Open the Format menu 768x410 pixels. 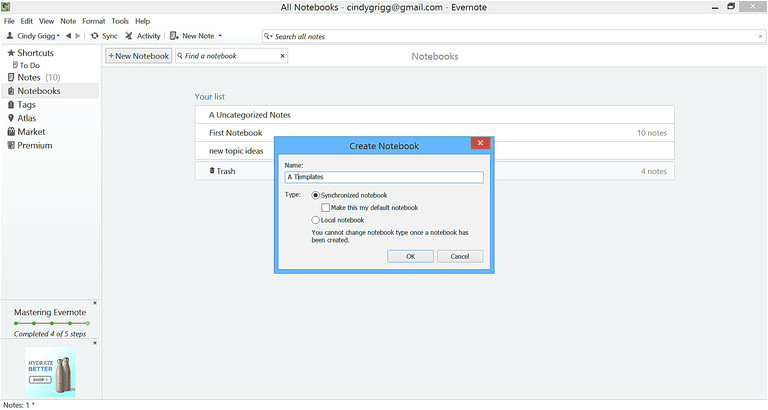pyautogui.click(x=93, y=21)
